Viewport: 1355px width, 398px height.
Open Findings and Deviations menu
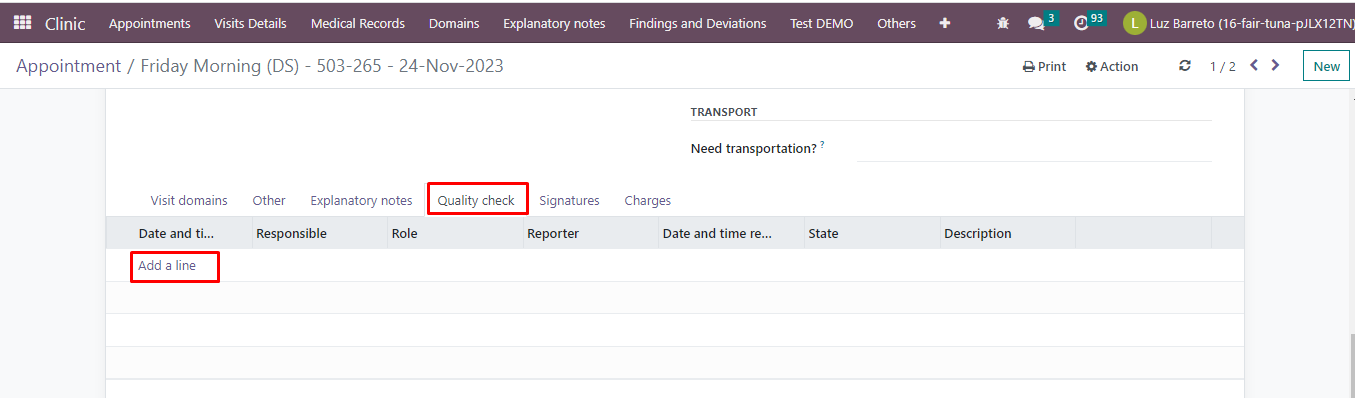(x=698, y=23)
